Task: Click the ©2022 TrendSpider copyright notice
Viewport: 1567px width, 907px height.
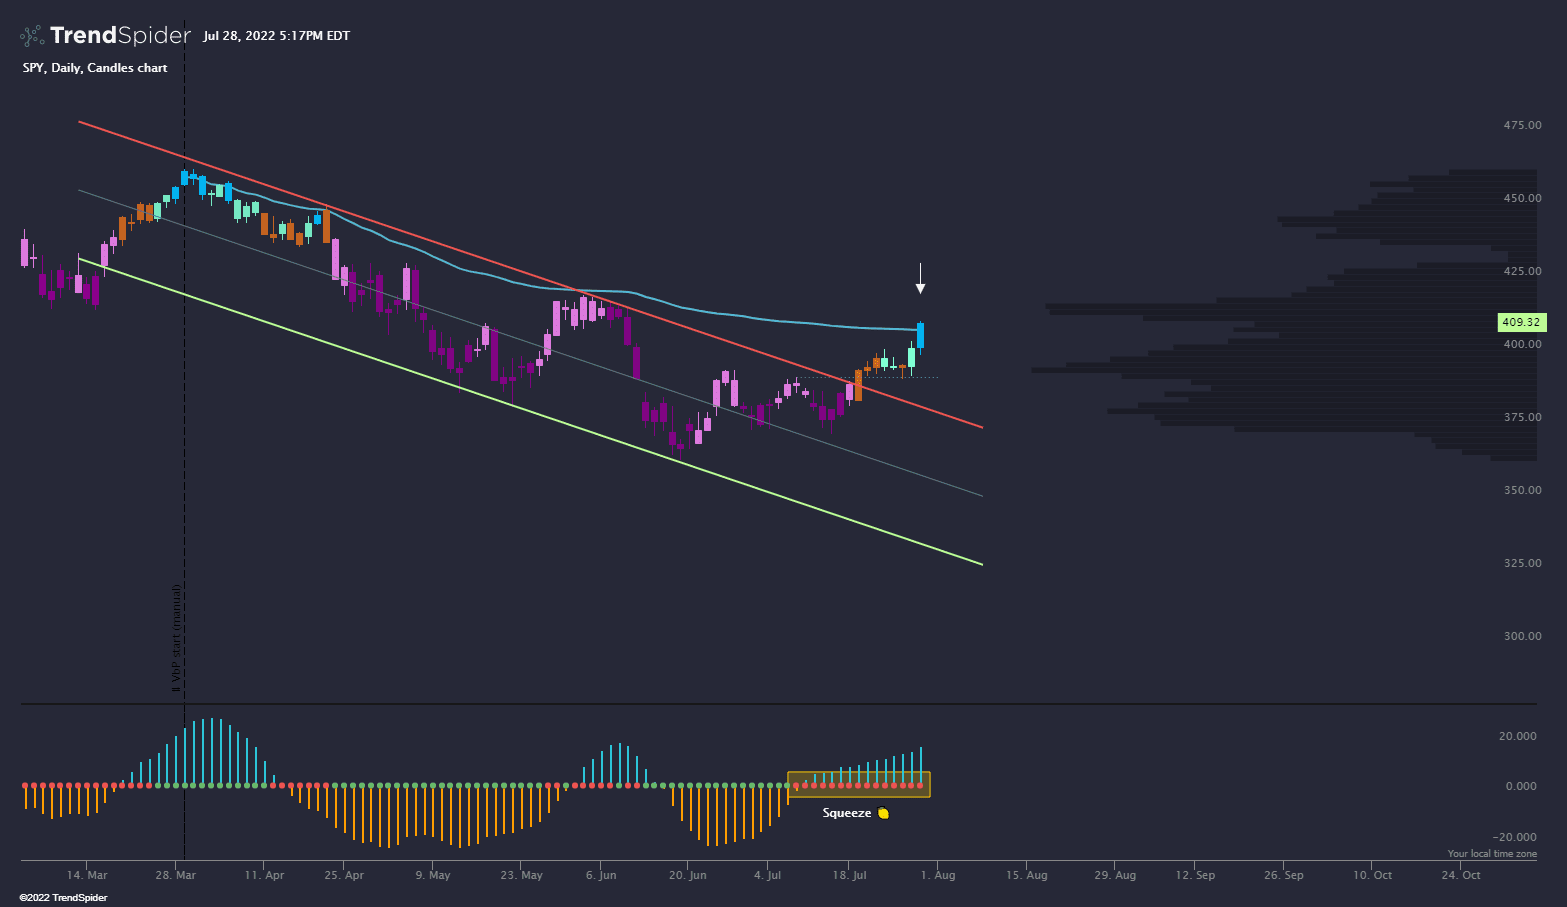Action: click(x=63, y=898)
